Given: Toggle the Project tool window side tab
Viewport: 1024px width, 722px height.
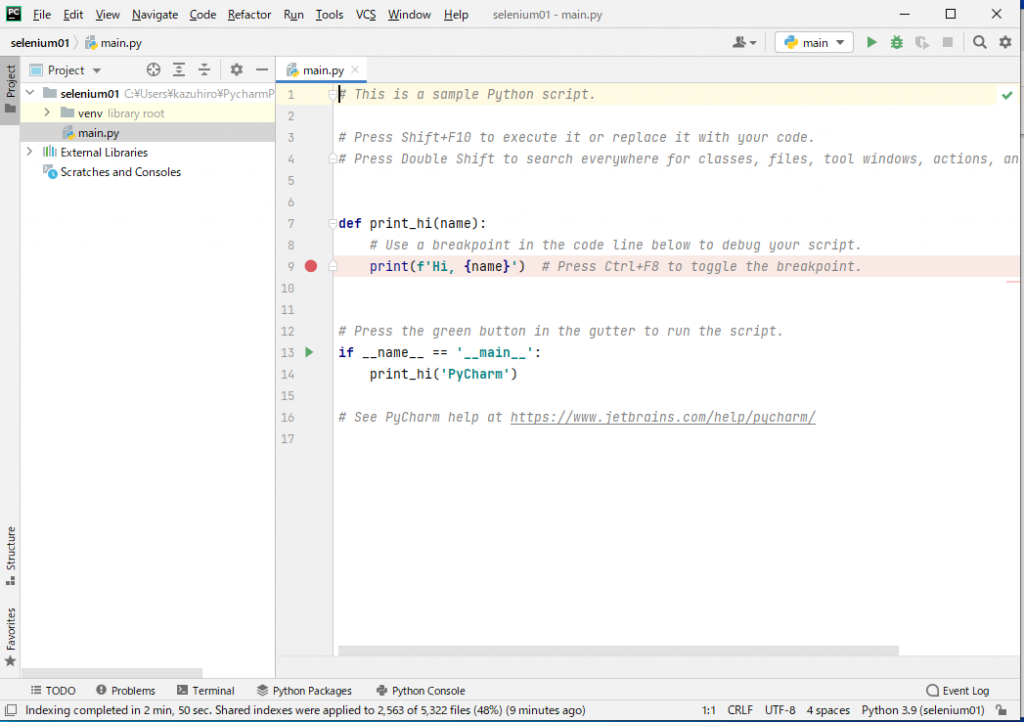Looking at the screenshot, I should click(x=10, y=90).
